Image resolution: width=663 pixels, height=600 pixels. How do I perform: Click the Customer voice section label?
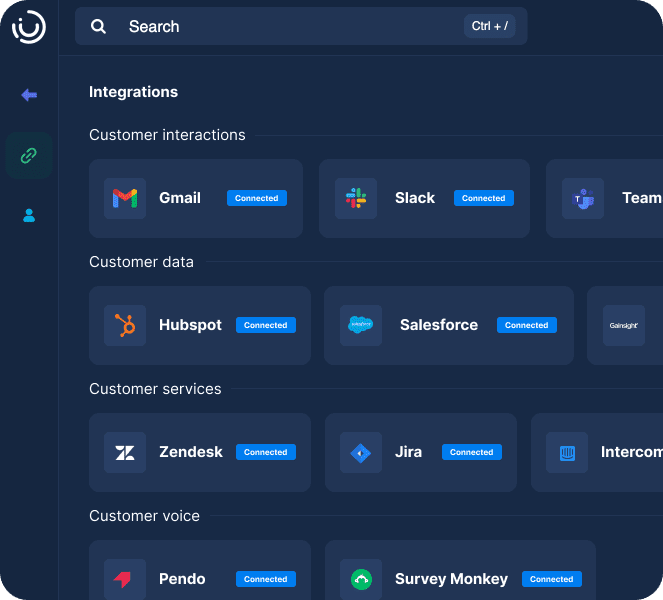point(144,516)
